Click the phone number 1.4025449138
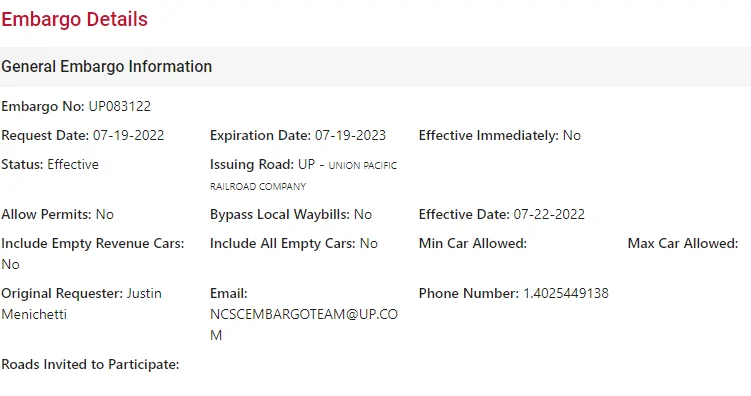751x396 pixels. pos(566,294)
